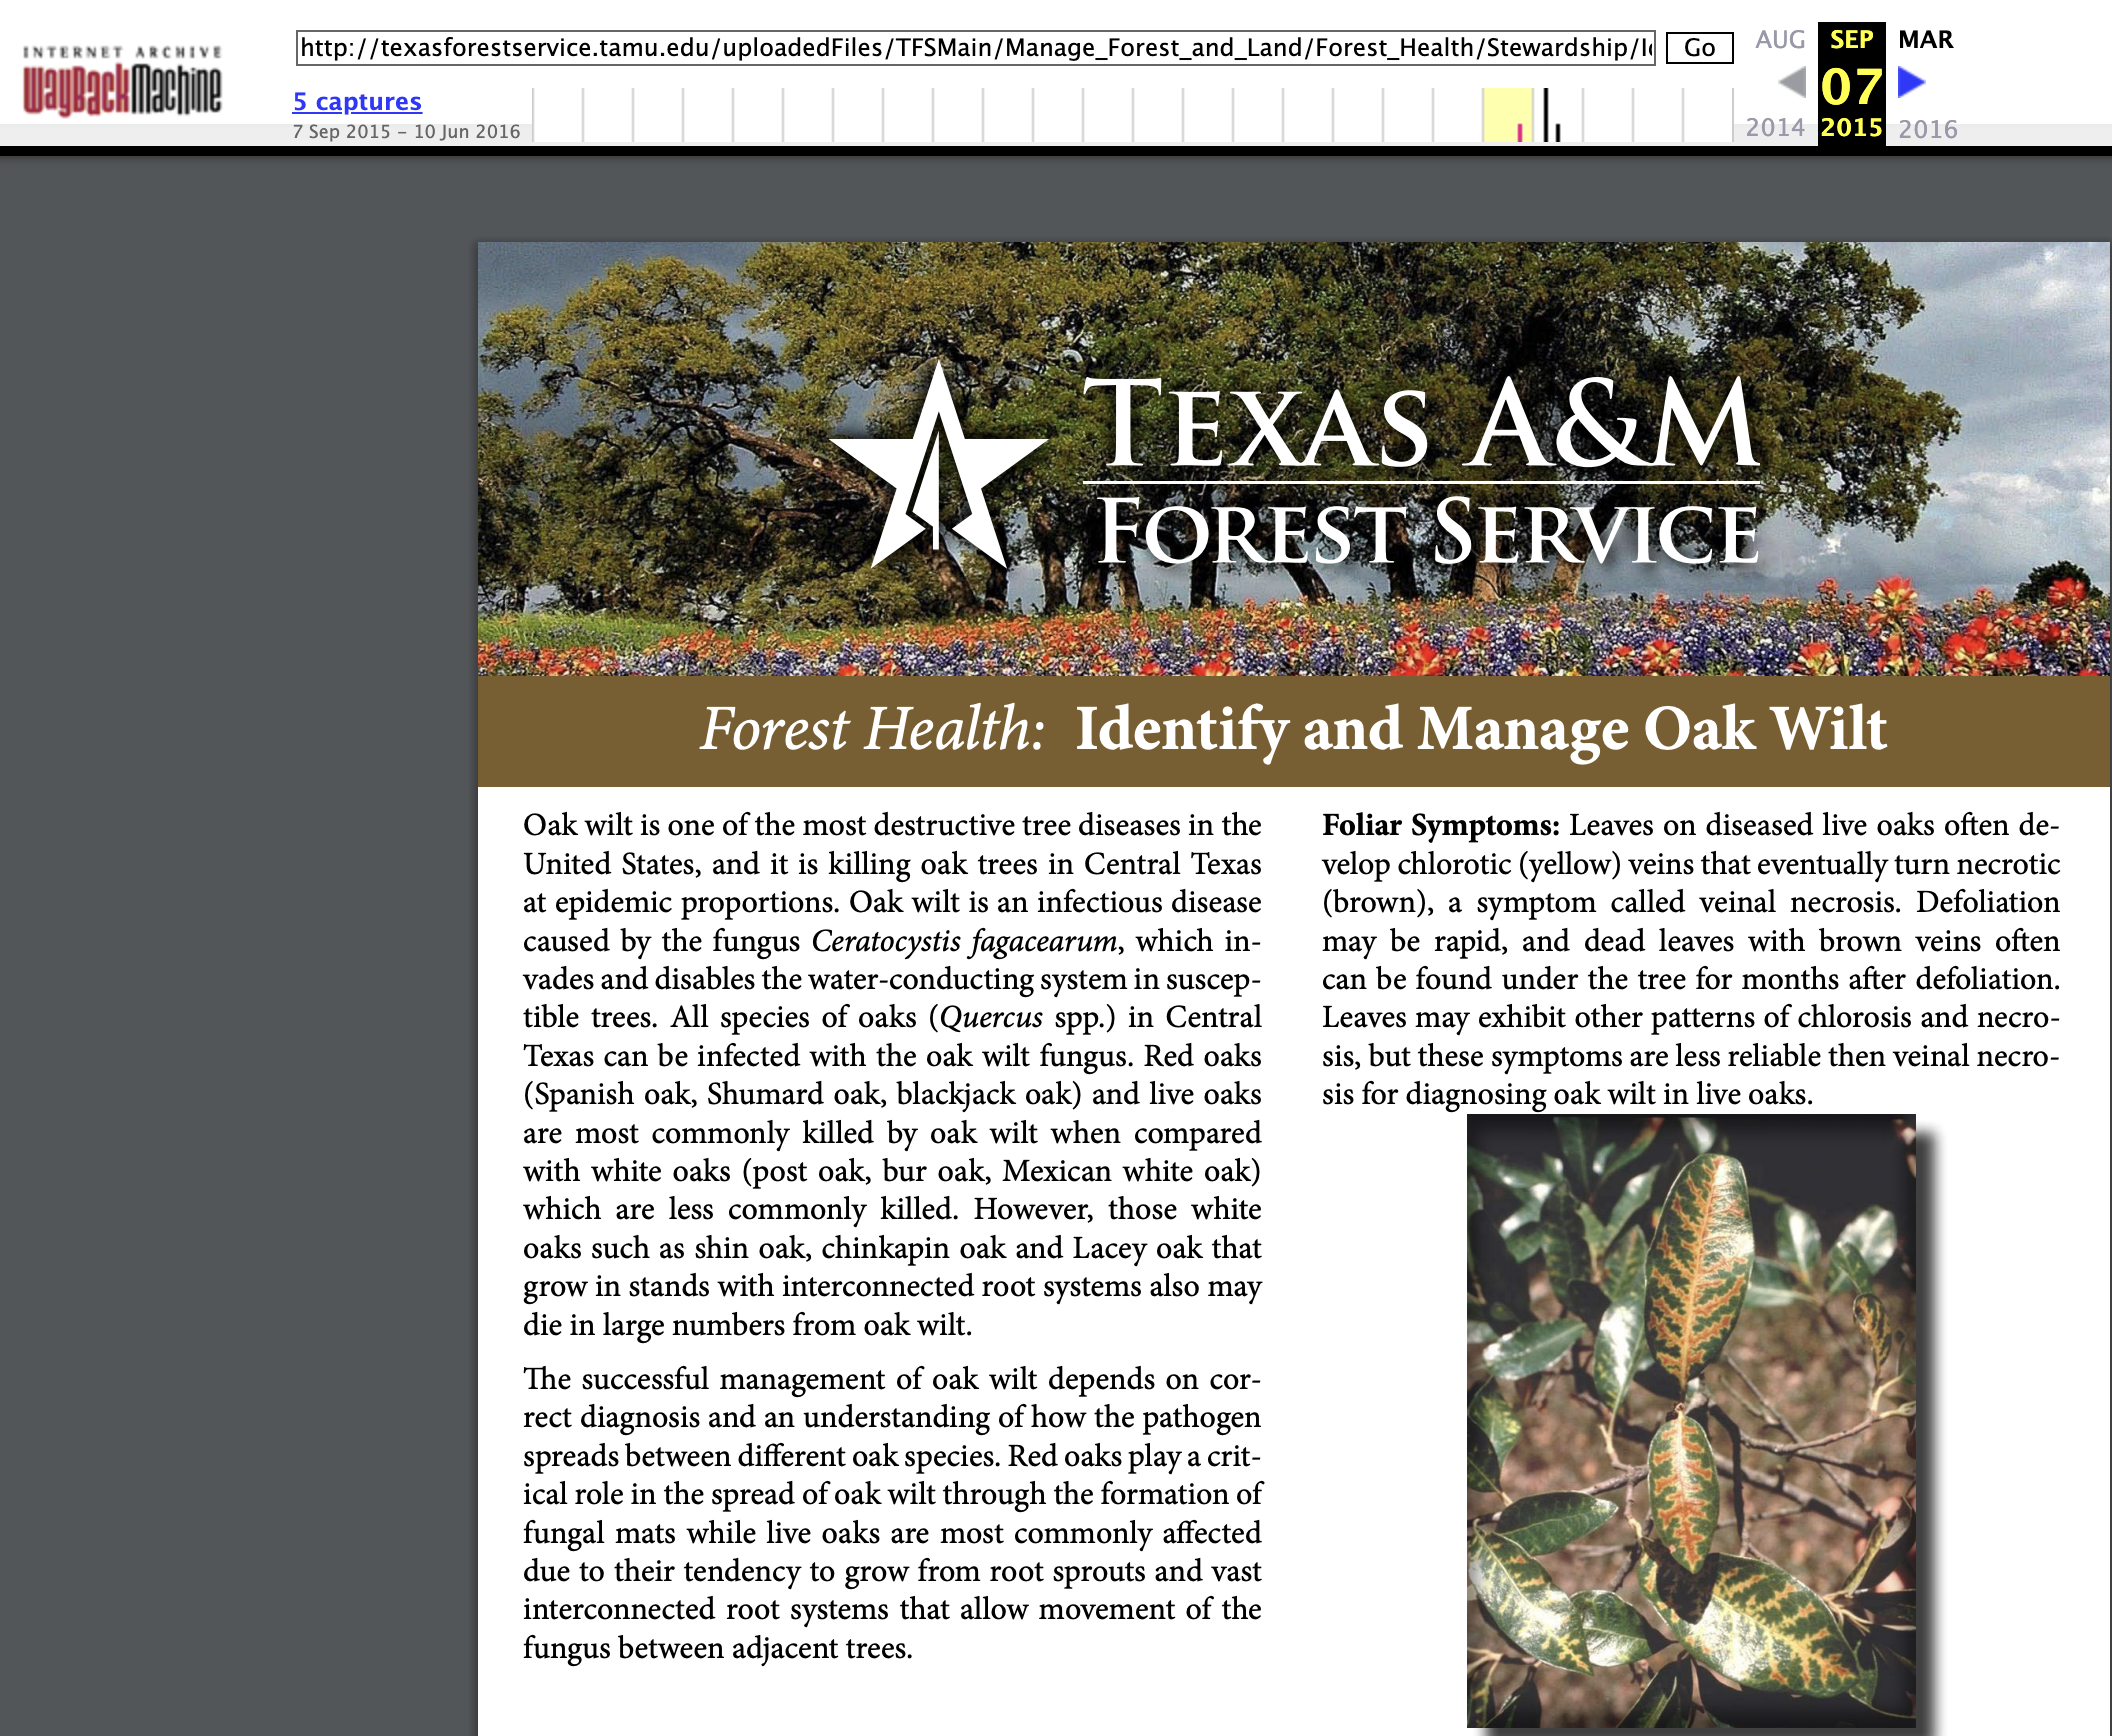Click the Foliar Symptoms: bold label
The height and width of the screenshot is (1736, 2112).
coord(1440,826)
